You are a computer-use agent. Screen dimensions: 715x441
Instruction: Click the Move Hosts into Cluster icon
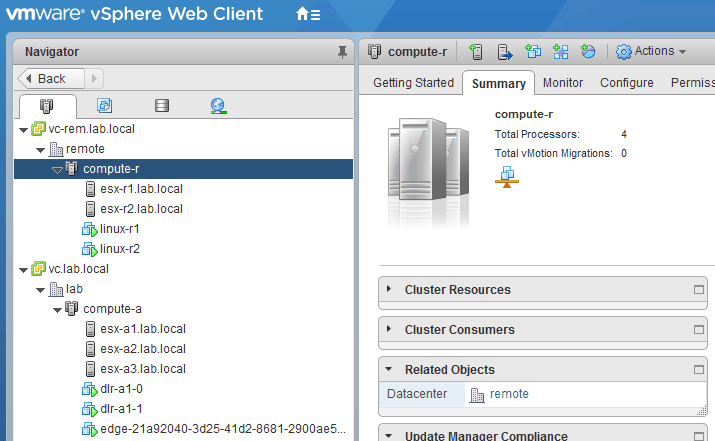(504, 52)
